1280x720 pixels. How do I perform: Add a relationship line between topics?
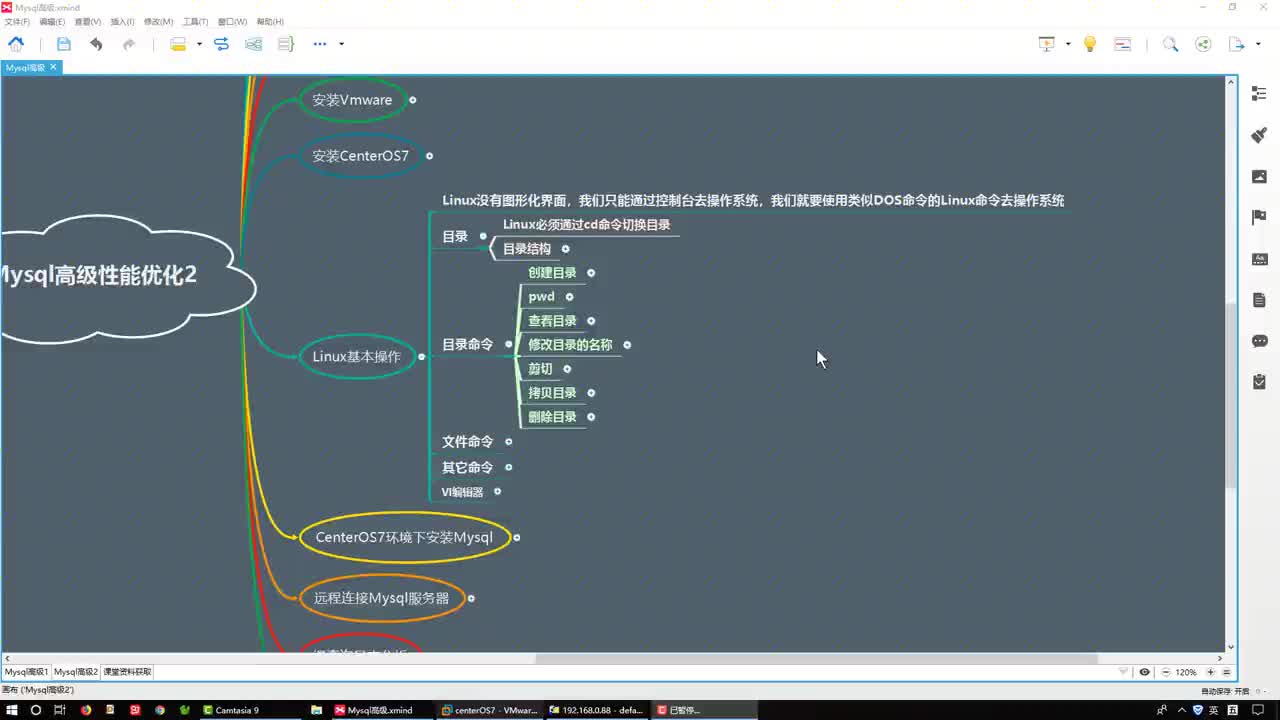221,44
